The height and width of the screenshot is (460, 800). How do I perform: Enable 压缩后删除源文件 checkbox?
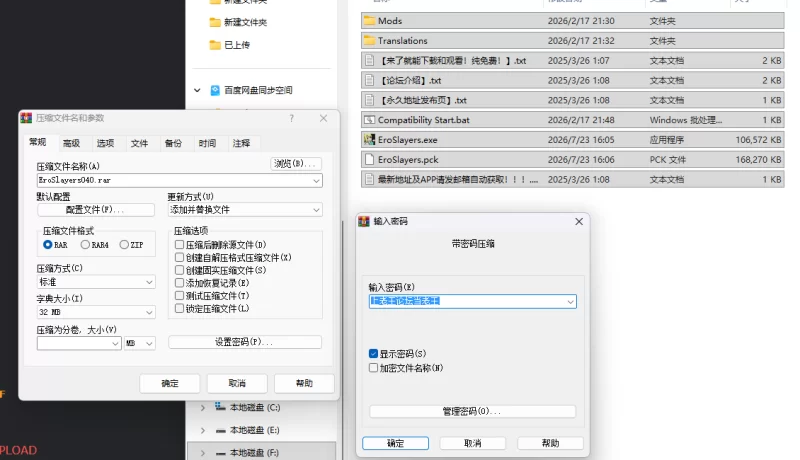point(179,245)
